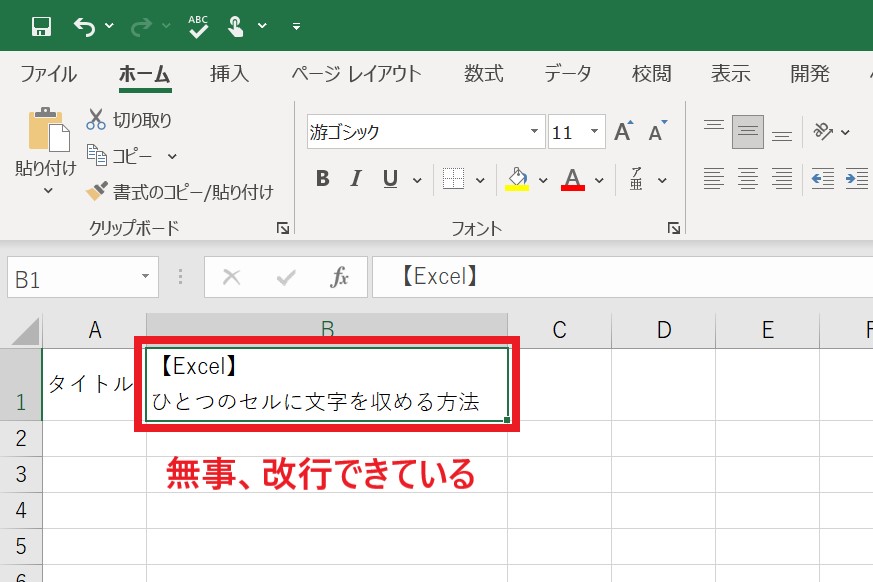Align text left
This screenshot has width=873, height=582.
tap(714, 179)
